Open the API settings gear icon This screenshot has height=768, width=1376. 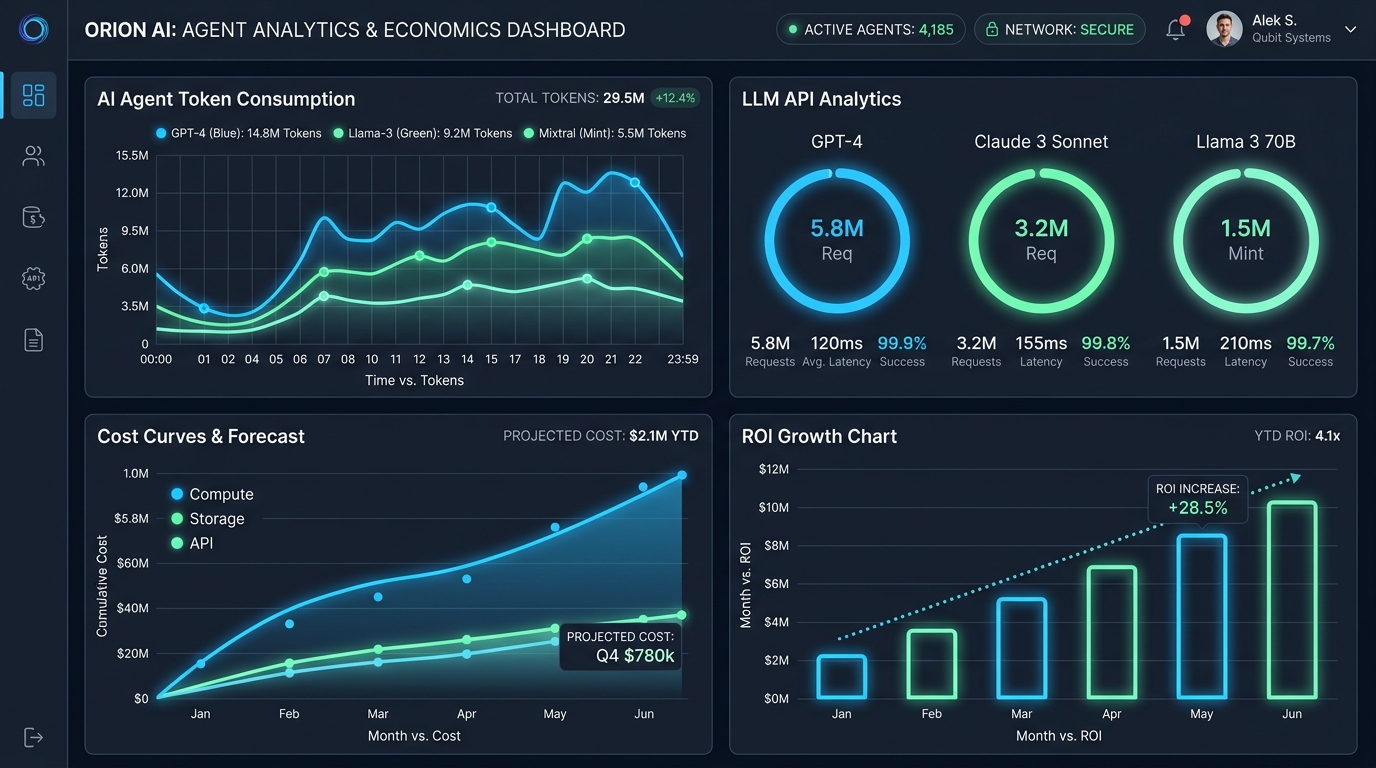click(34, 278)
